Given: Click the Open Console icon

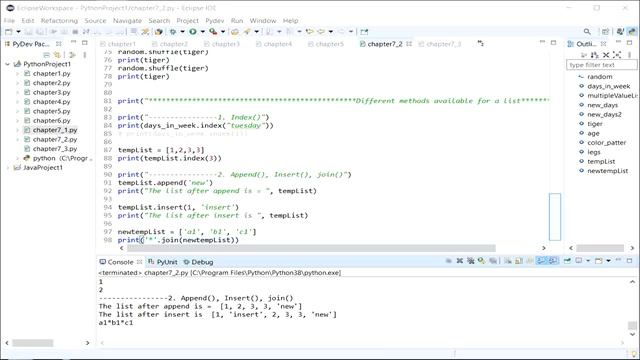Looking at the screenshot, I should [x=598, y=260].
